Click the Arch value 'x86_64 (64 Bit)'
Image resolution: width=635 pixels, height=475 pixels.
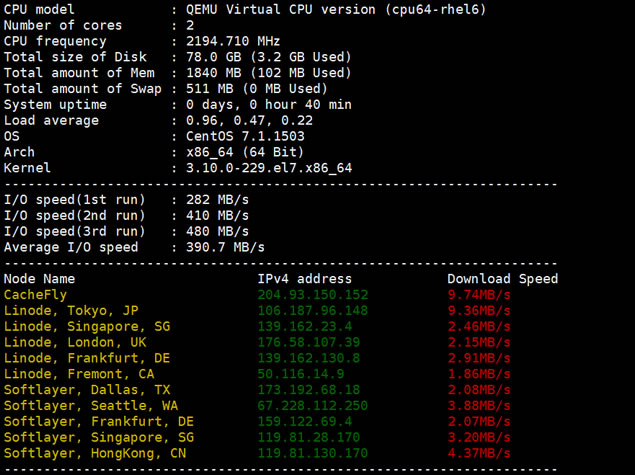pyautogui.click(x=245, y=152)
